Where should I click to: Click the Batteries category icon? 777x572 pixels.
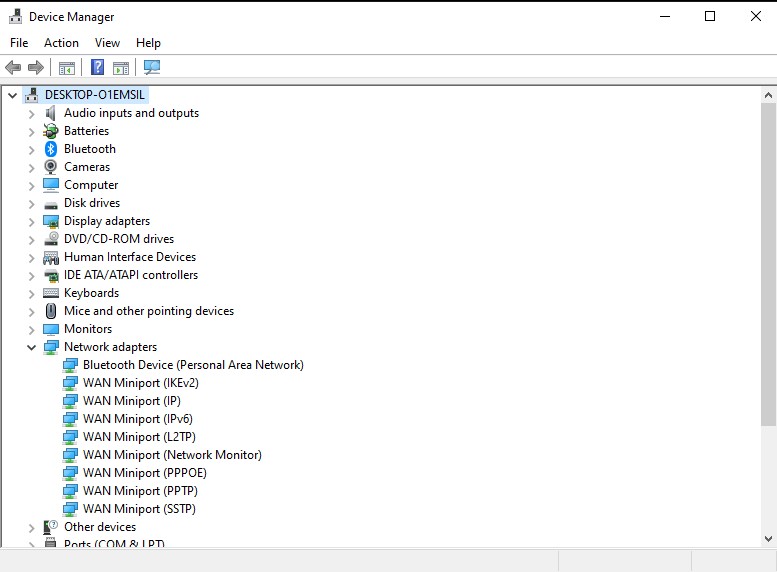[x=51, y=131]
